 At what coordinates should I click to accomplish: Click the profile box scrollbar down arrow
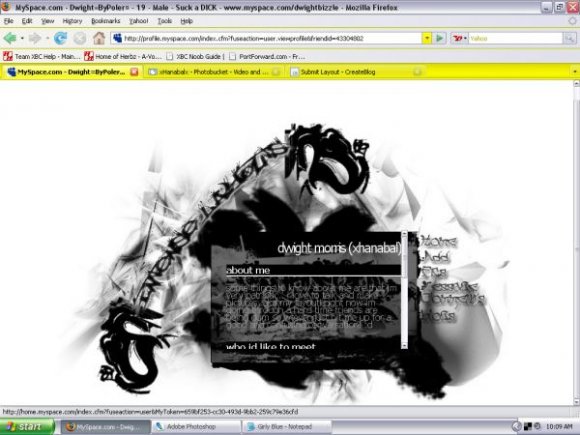(404, 345)
